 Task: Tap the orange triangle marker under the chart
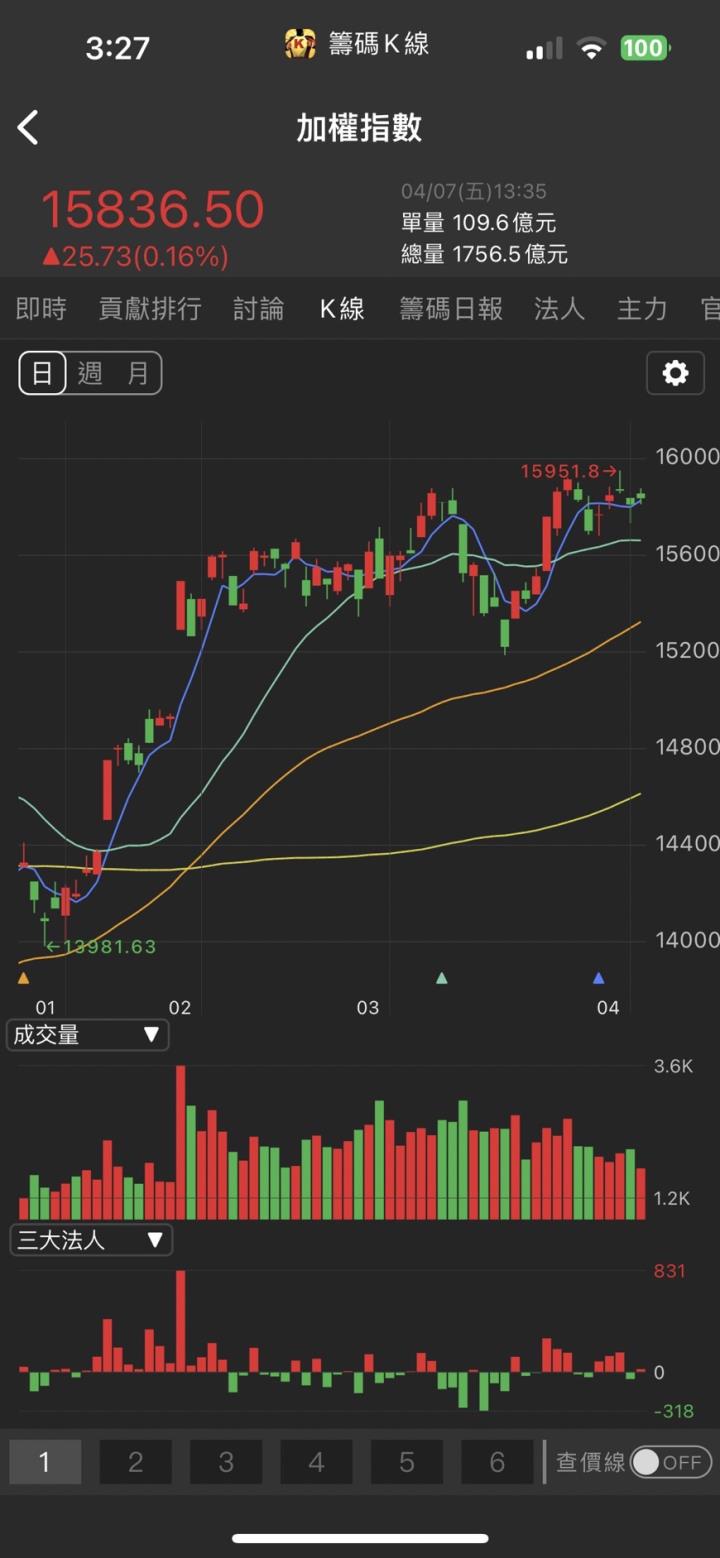point(24,978)
